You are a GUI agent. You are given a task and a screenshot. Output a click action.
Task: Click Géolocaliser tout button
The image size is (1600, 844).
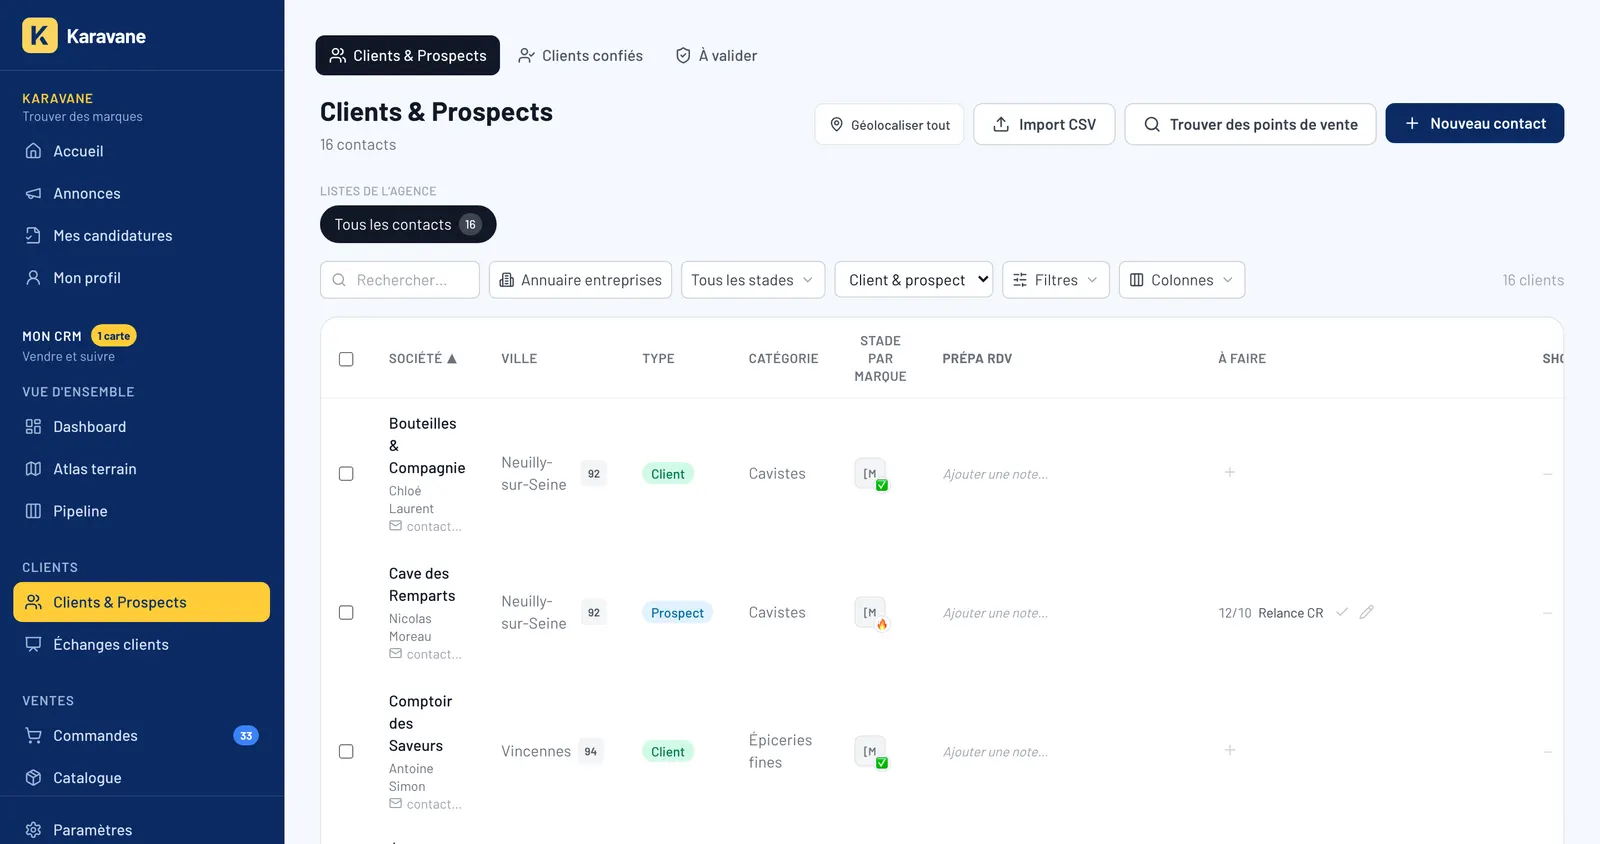(x=889, y=125)
